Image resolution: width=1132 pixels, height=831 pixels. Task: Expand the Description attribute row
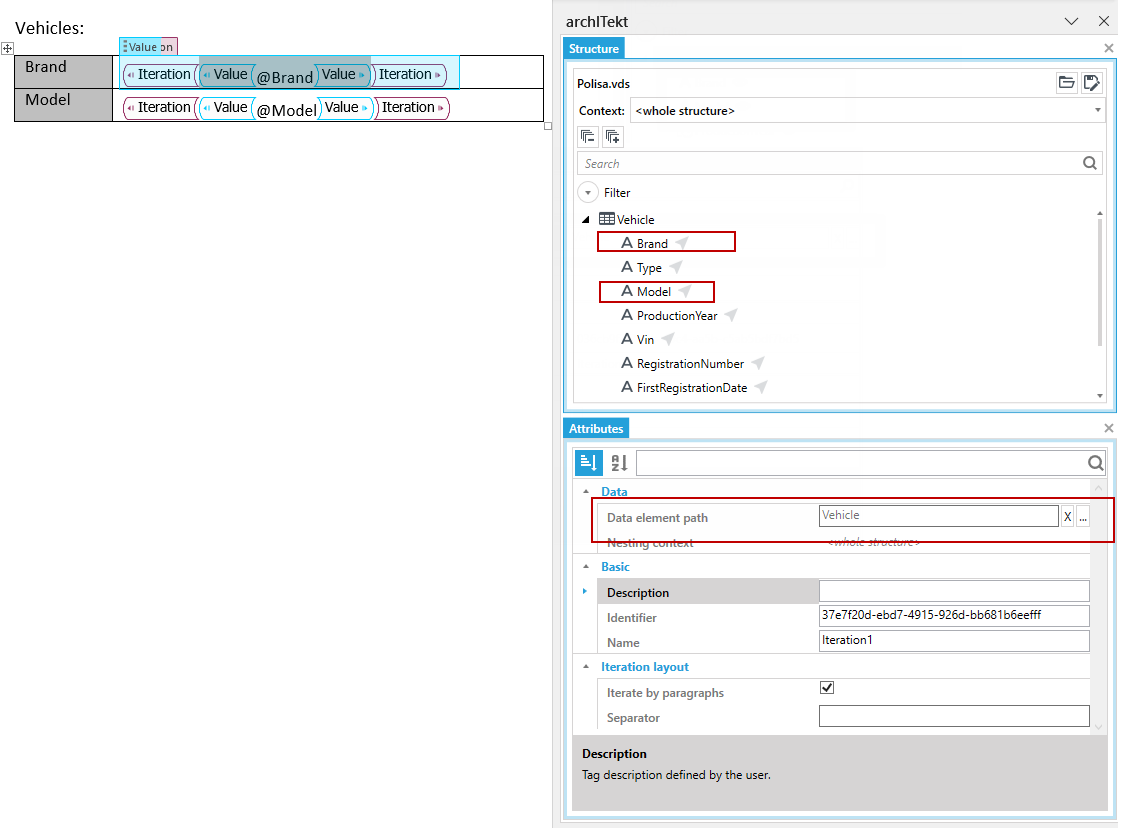tap(585, 591)
